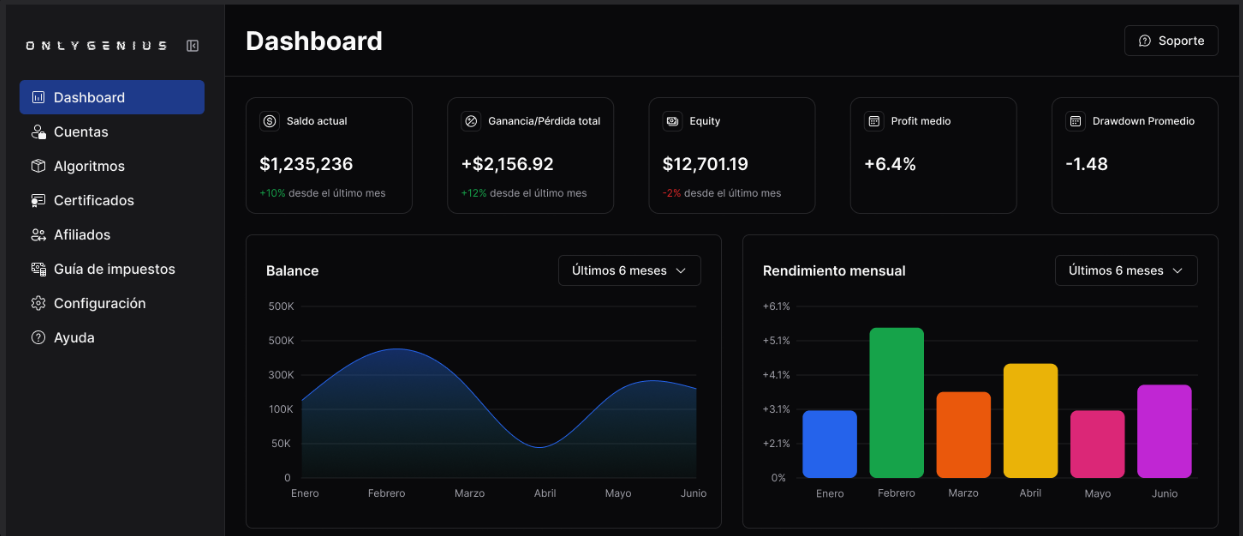
Task: Click the Algoritmos cube icon
Action: pyautogui.click(x=38, y=166)
